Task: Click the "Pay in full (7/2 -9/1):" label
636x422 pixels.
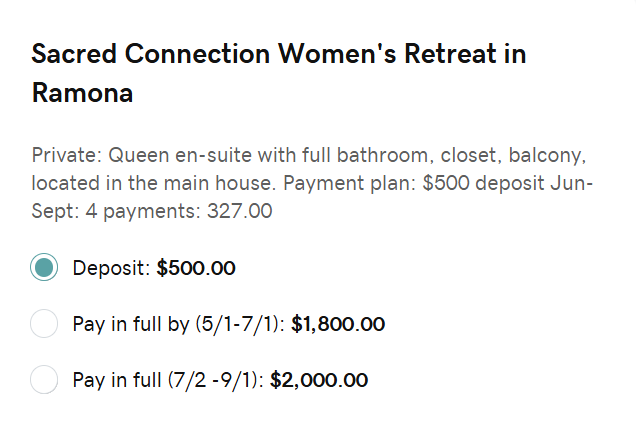Action: tap(168, 380)
